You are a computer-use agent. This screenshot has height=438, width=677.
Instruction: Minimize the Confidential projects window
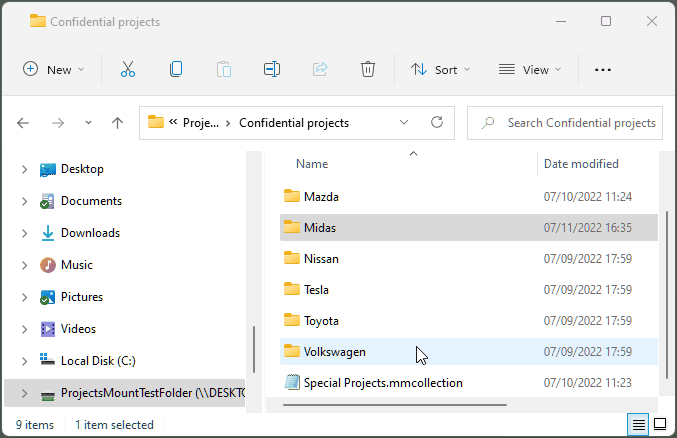(x=561, y=21)
